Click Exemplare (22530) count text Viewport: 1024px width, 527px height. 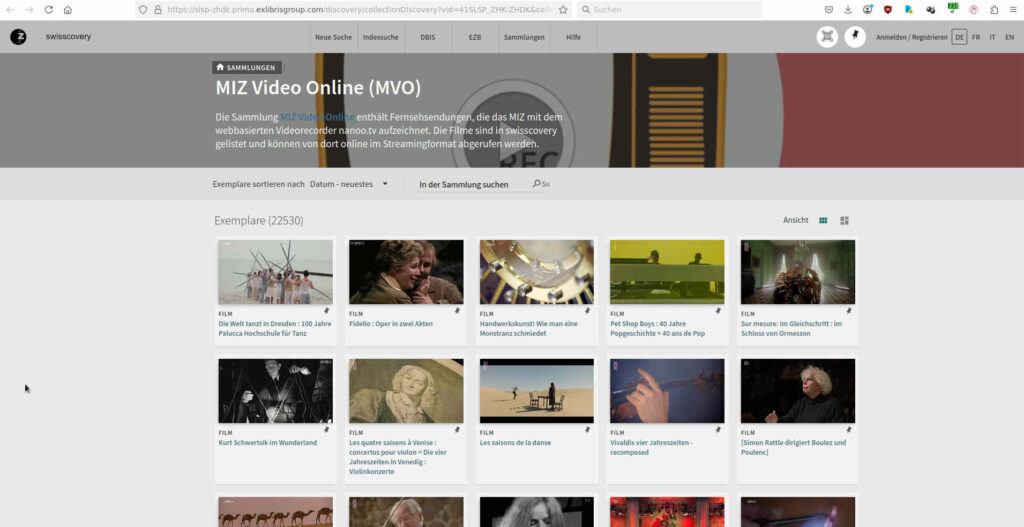(259, 221)
